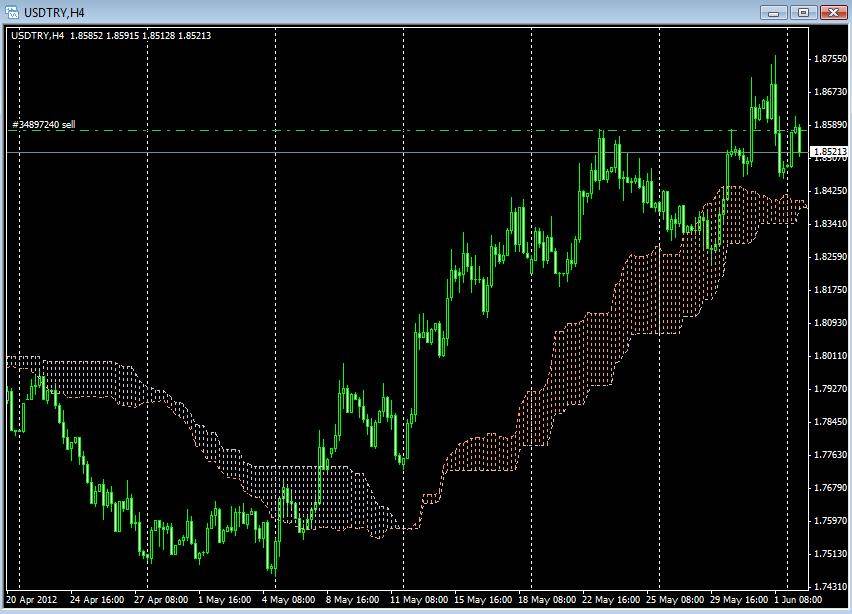Click the 20 Apr 2012 date label
This screenshot has height=614, width=852.
pyautogui.click(x=32, y=601)
